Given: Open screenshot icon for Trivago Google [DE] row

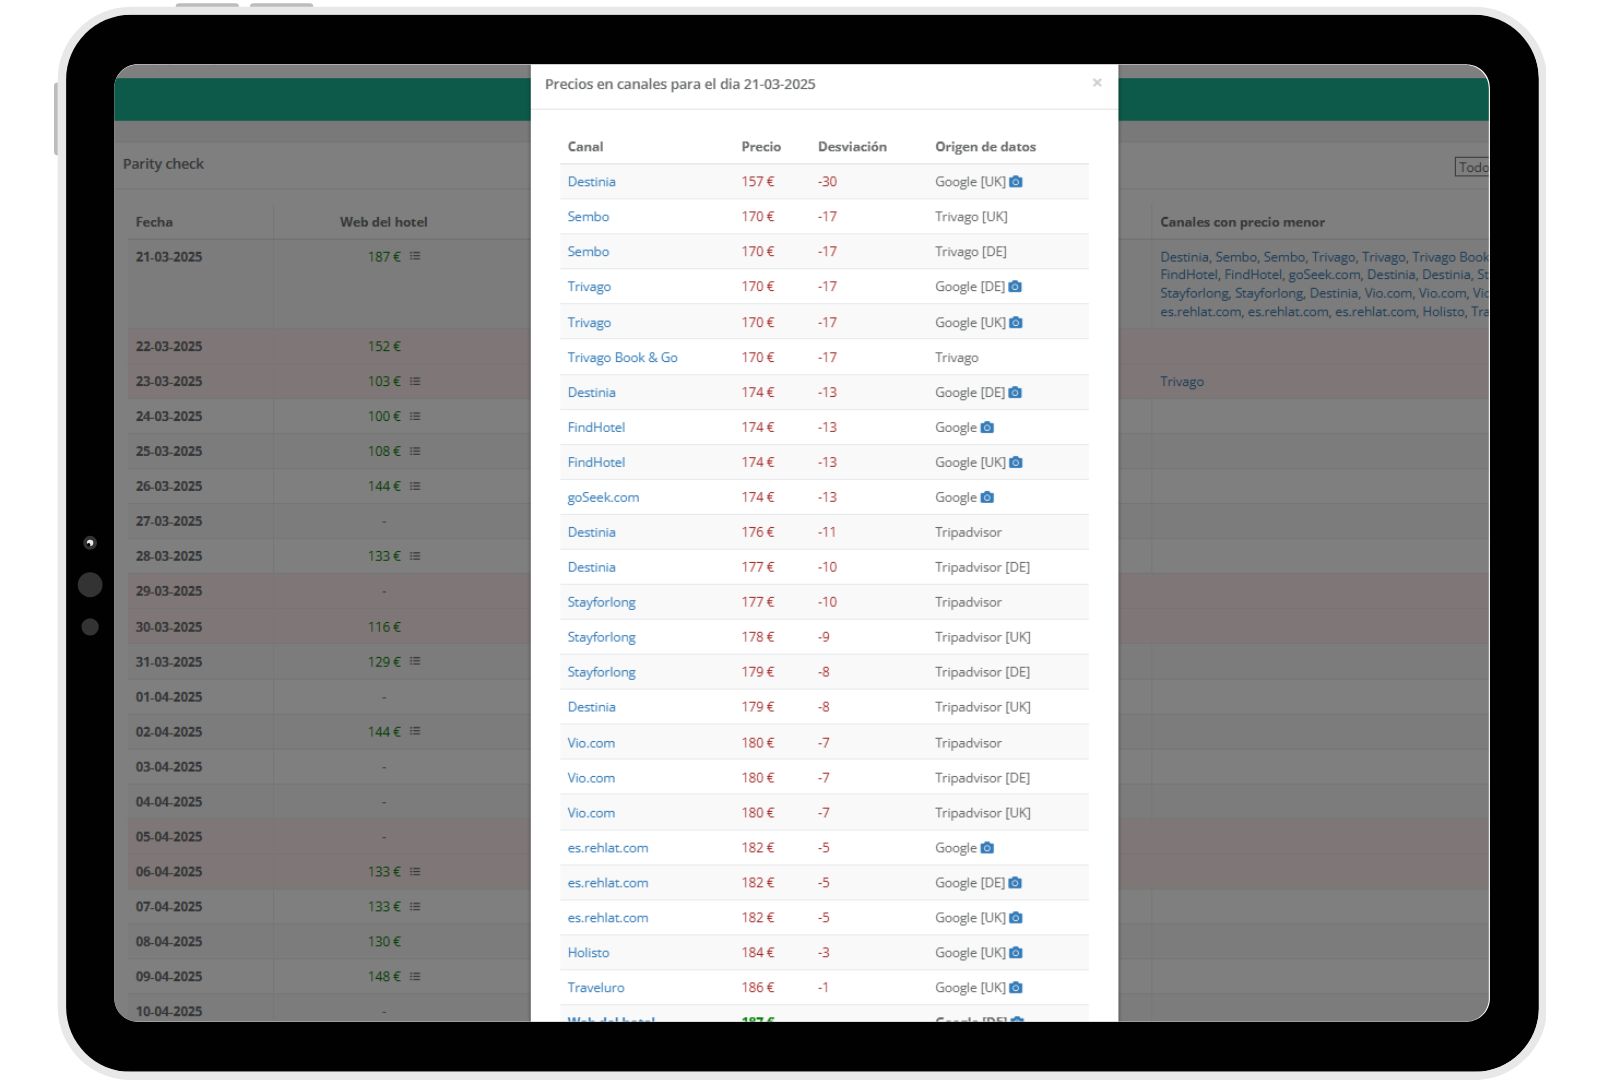Looking at the screenshot, I should click(1015, 287).
